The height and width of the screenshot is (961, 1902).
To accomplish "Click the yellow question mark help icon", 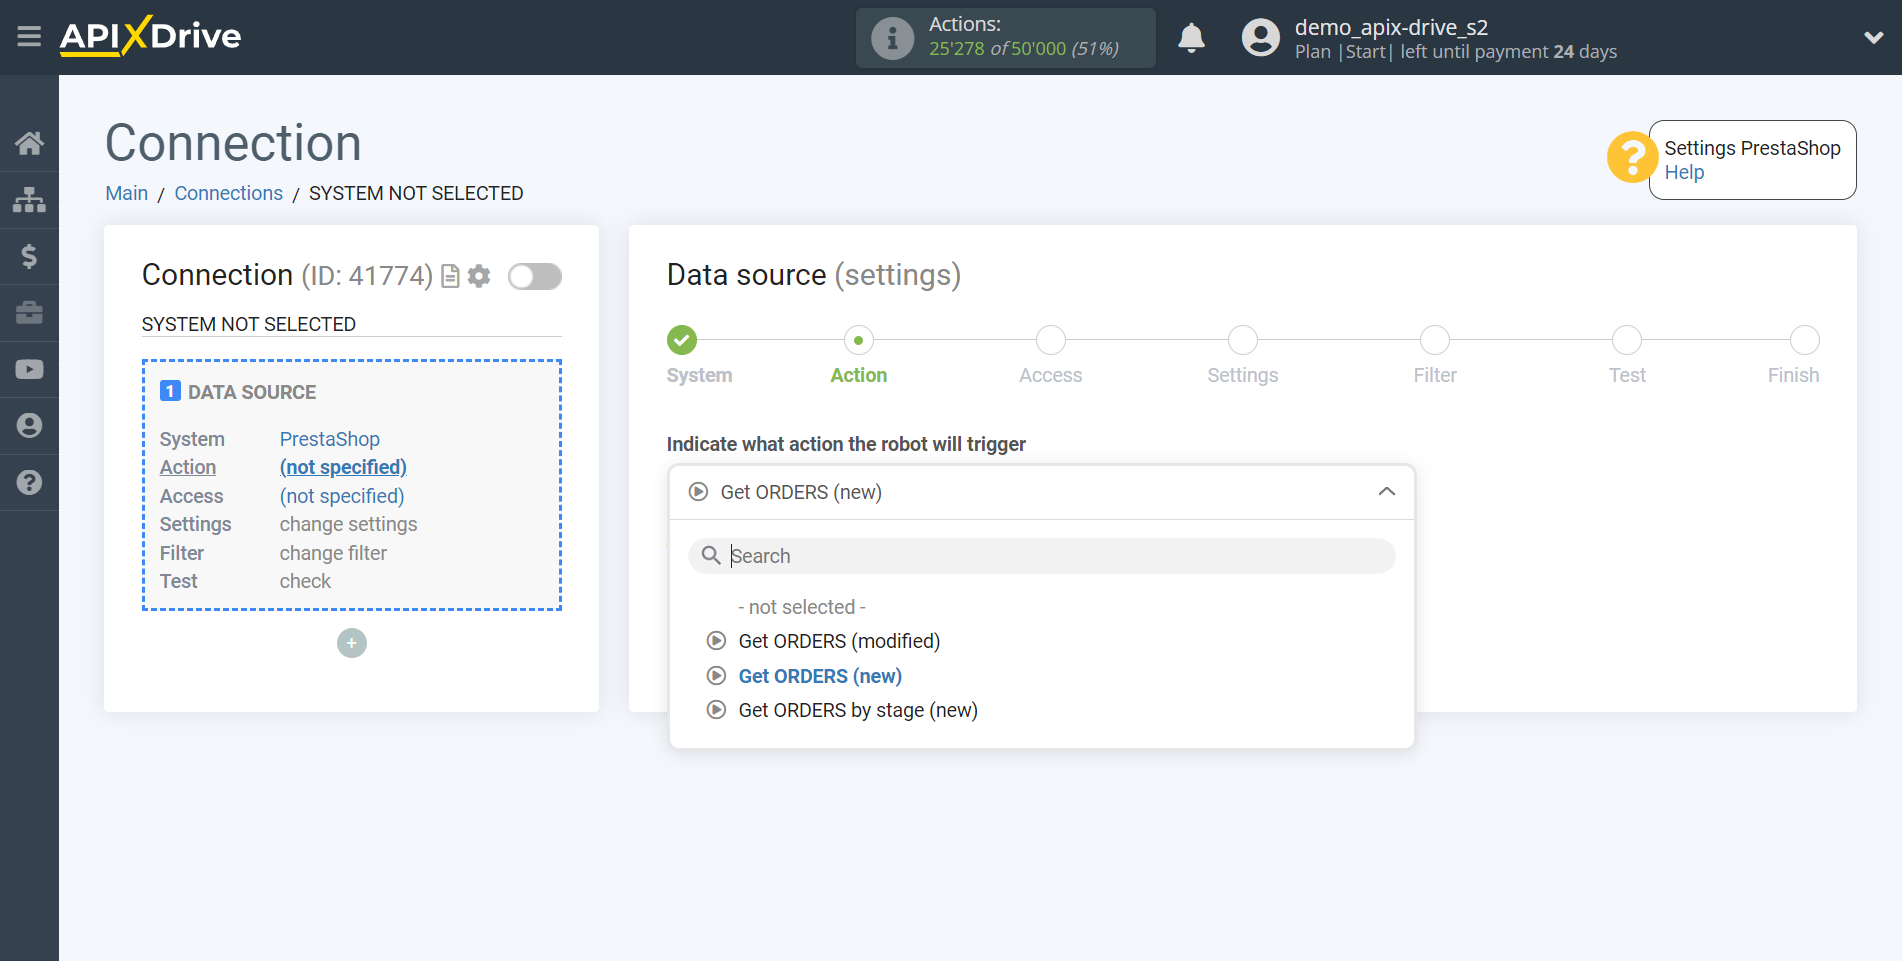I will (x=1631, y=158).
